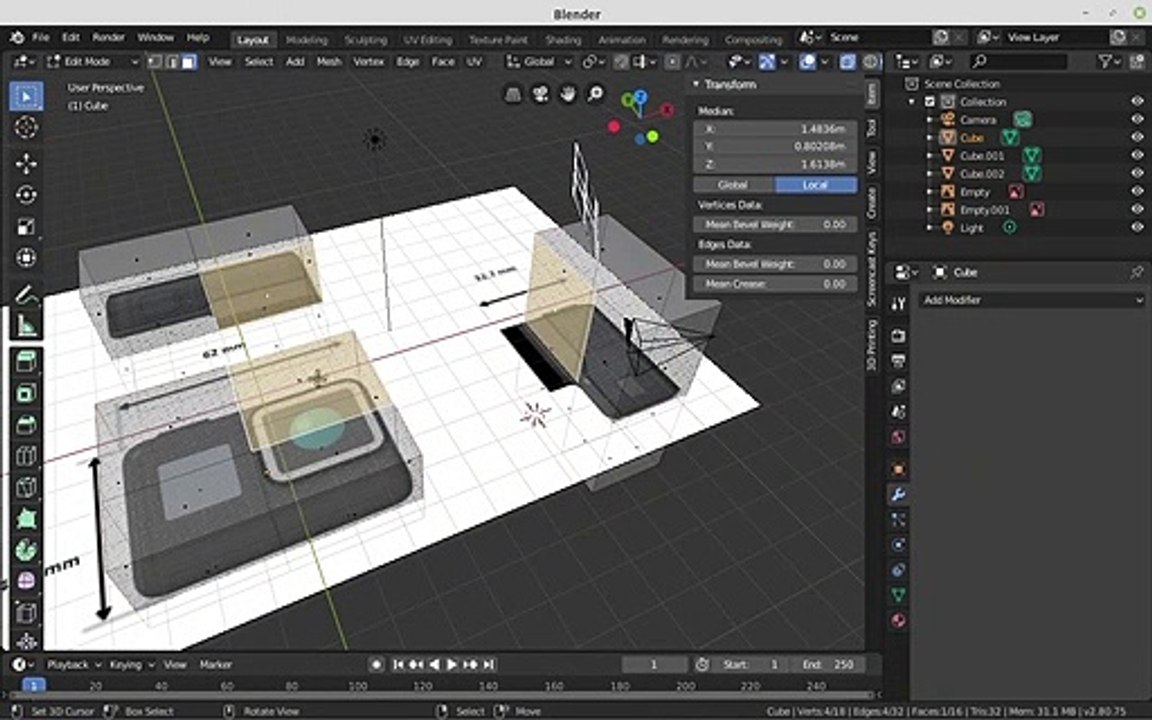
Task: Expand the Camera outliner item
Action: click(930, 119)
